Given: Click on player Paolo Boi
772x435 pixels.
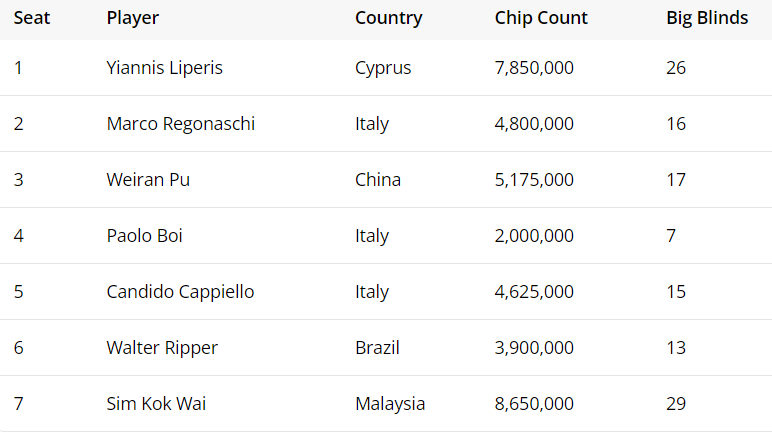Looking at the screenshot, I should [x=144, y=236].
